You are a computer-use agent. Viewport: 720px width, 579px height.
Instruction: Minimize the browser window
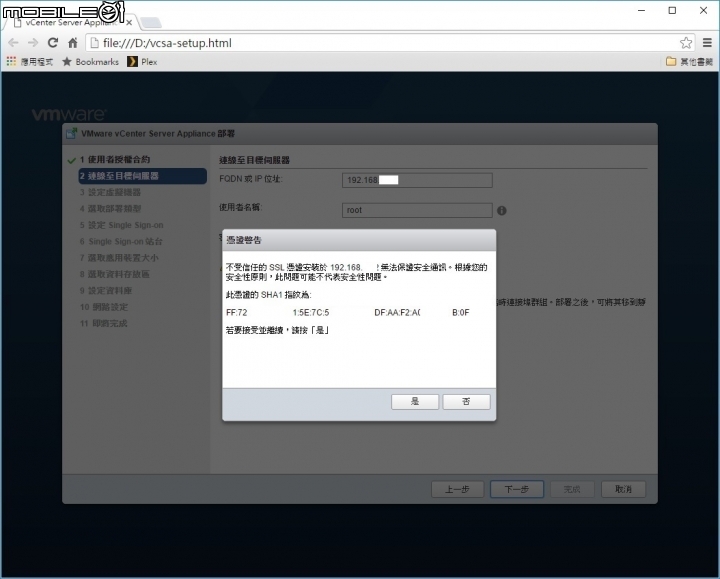pyautogui.click(x=641, y=11)
